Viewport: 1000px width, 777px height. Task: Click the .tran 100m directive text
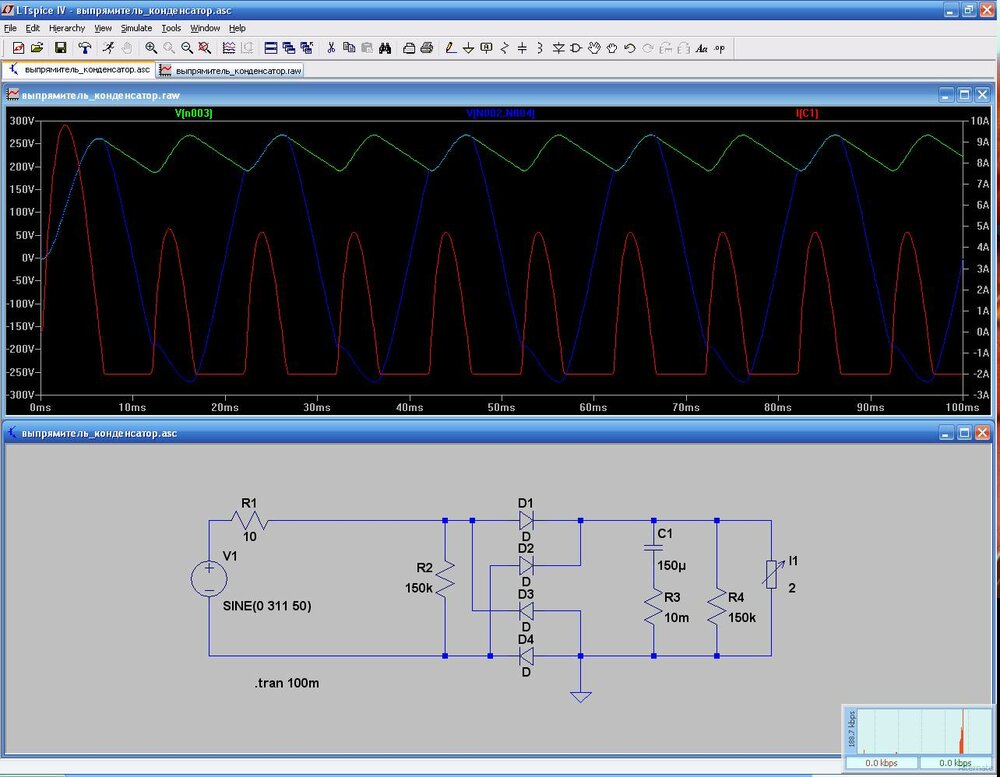click(x=287, y=683)
